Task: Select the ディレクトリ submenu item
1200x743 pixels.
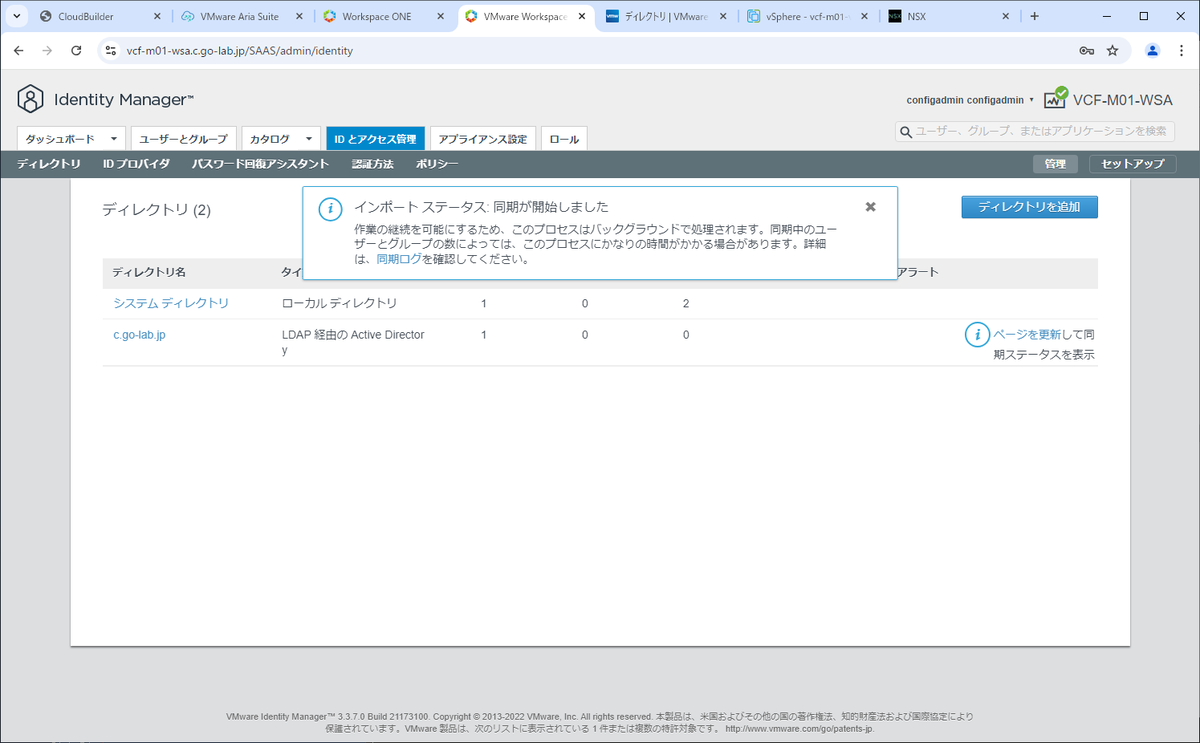Action: [x=49, y=164]
